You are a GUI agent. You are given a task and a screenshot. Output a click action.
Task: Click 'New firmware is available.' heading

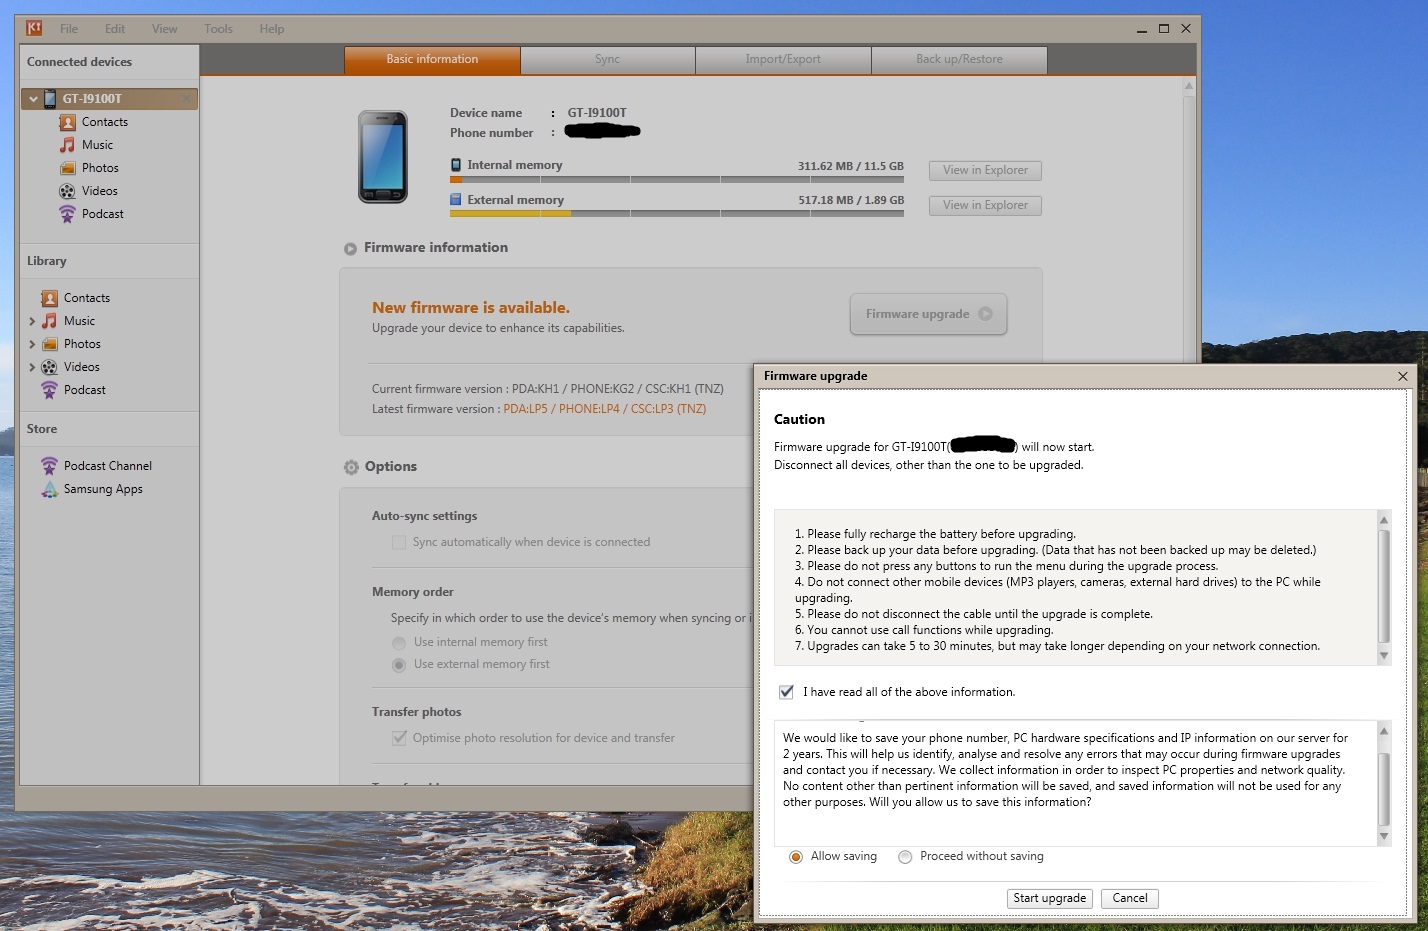471,308
